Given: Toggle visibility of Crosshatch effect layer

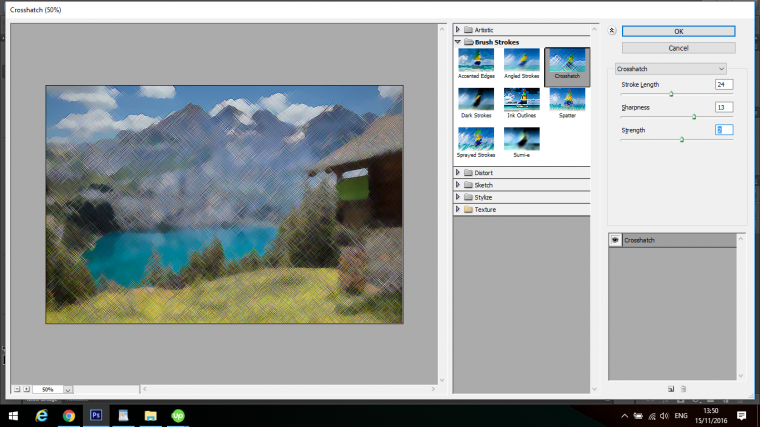Looking at the screenshot, I should 615,240.
